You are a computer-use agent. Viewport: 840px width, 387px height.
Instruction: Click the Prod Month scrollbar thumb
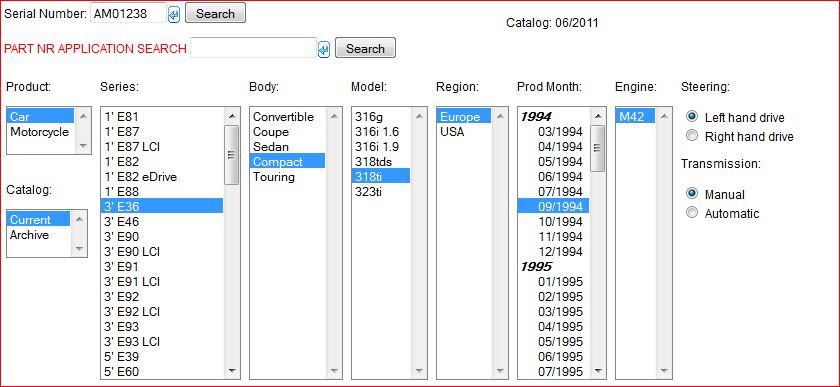tap(598, 148)
